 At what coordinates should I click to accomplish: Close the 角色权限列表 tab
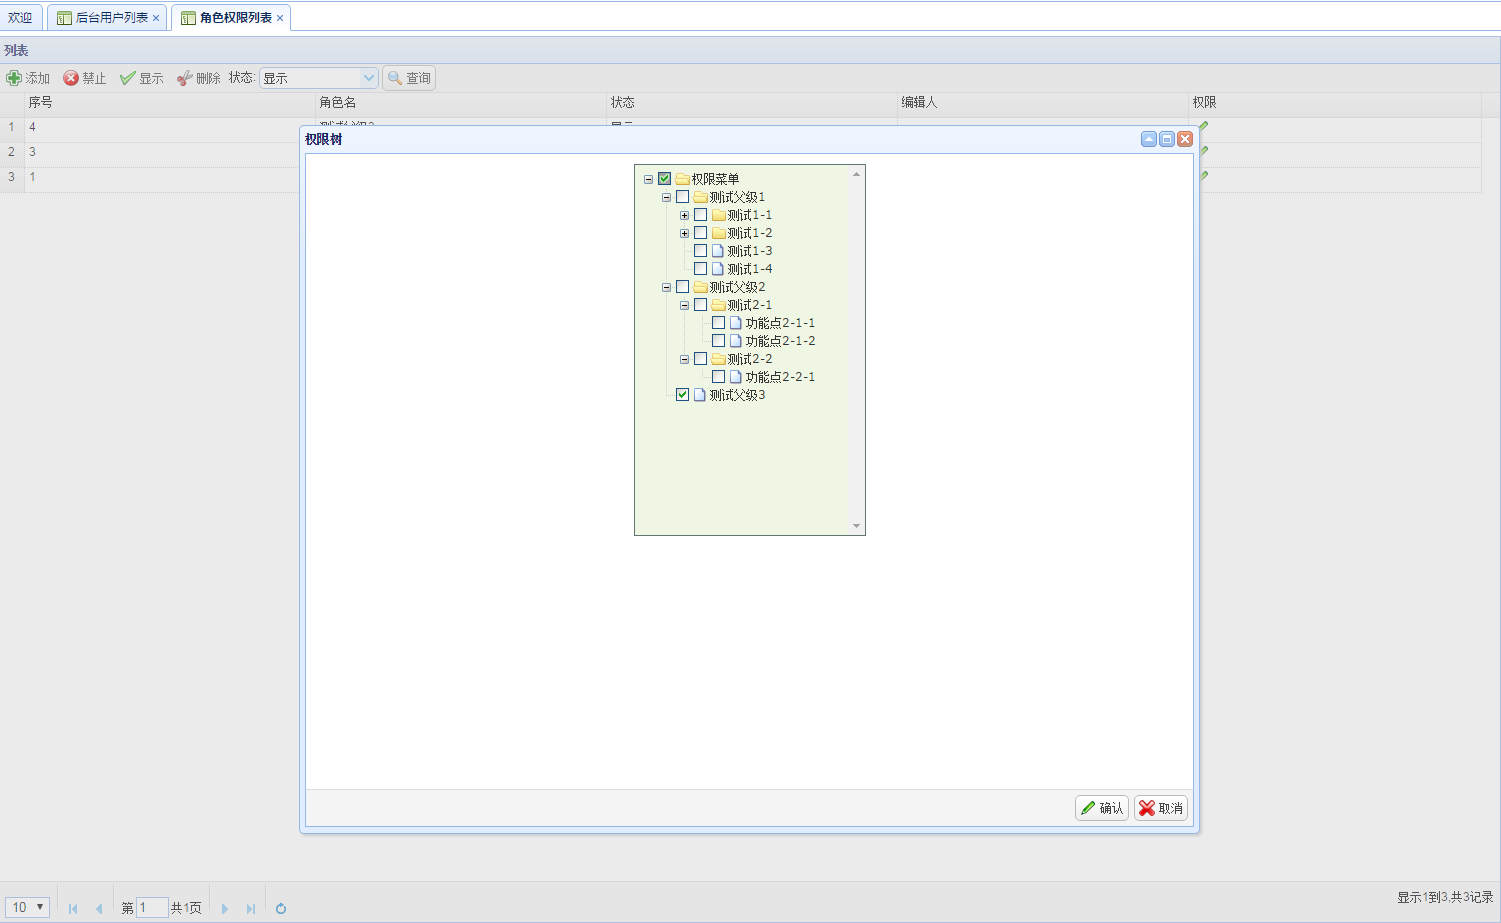280,18
